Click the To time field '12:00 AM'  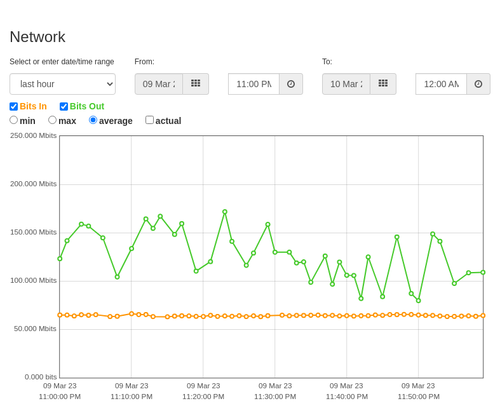coord(441,84)
